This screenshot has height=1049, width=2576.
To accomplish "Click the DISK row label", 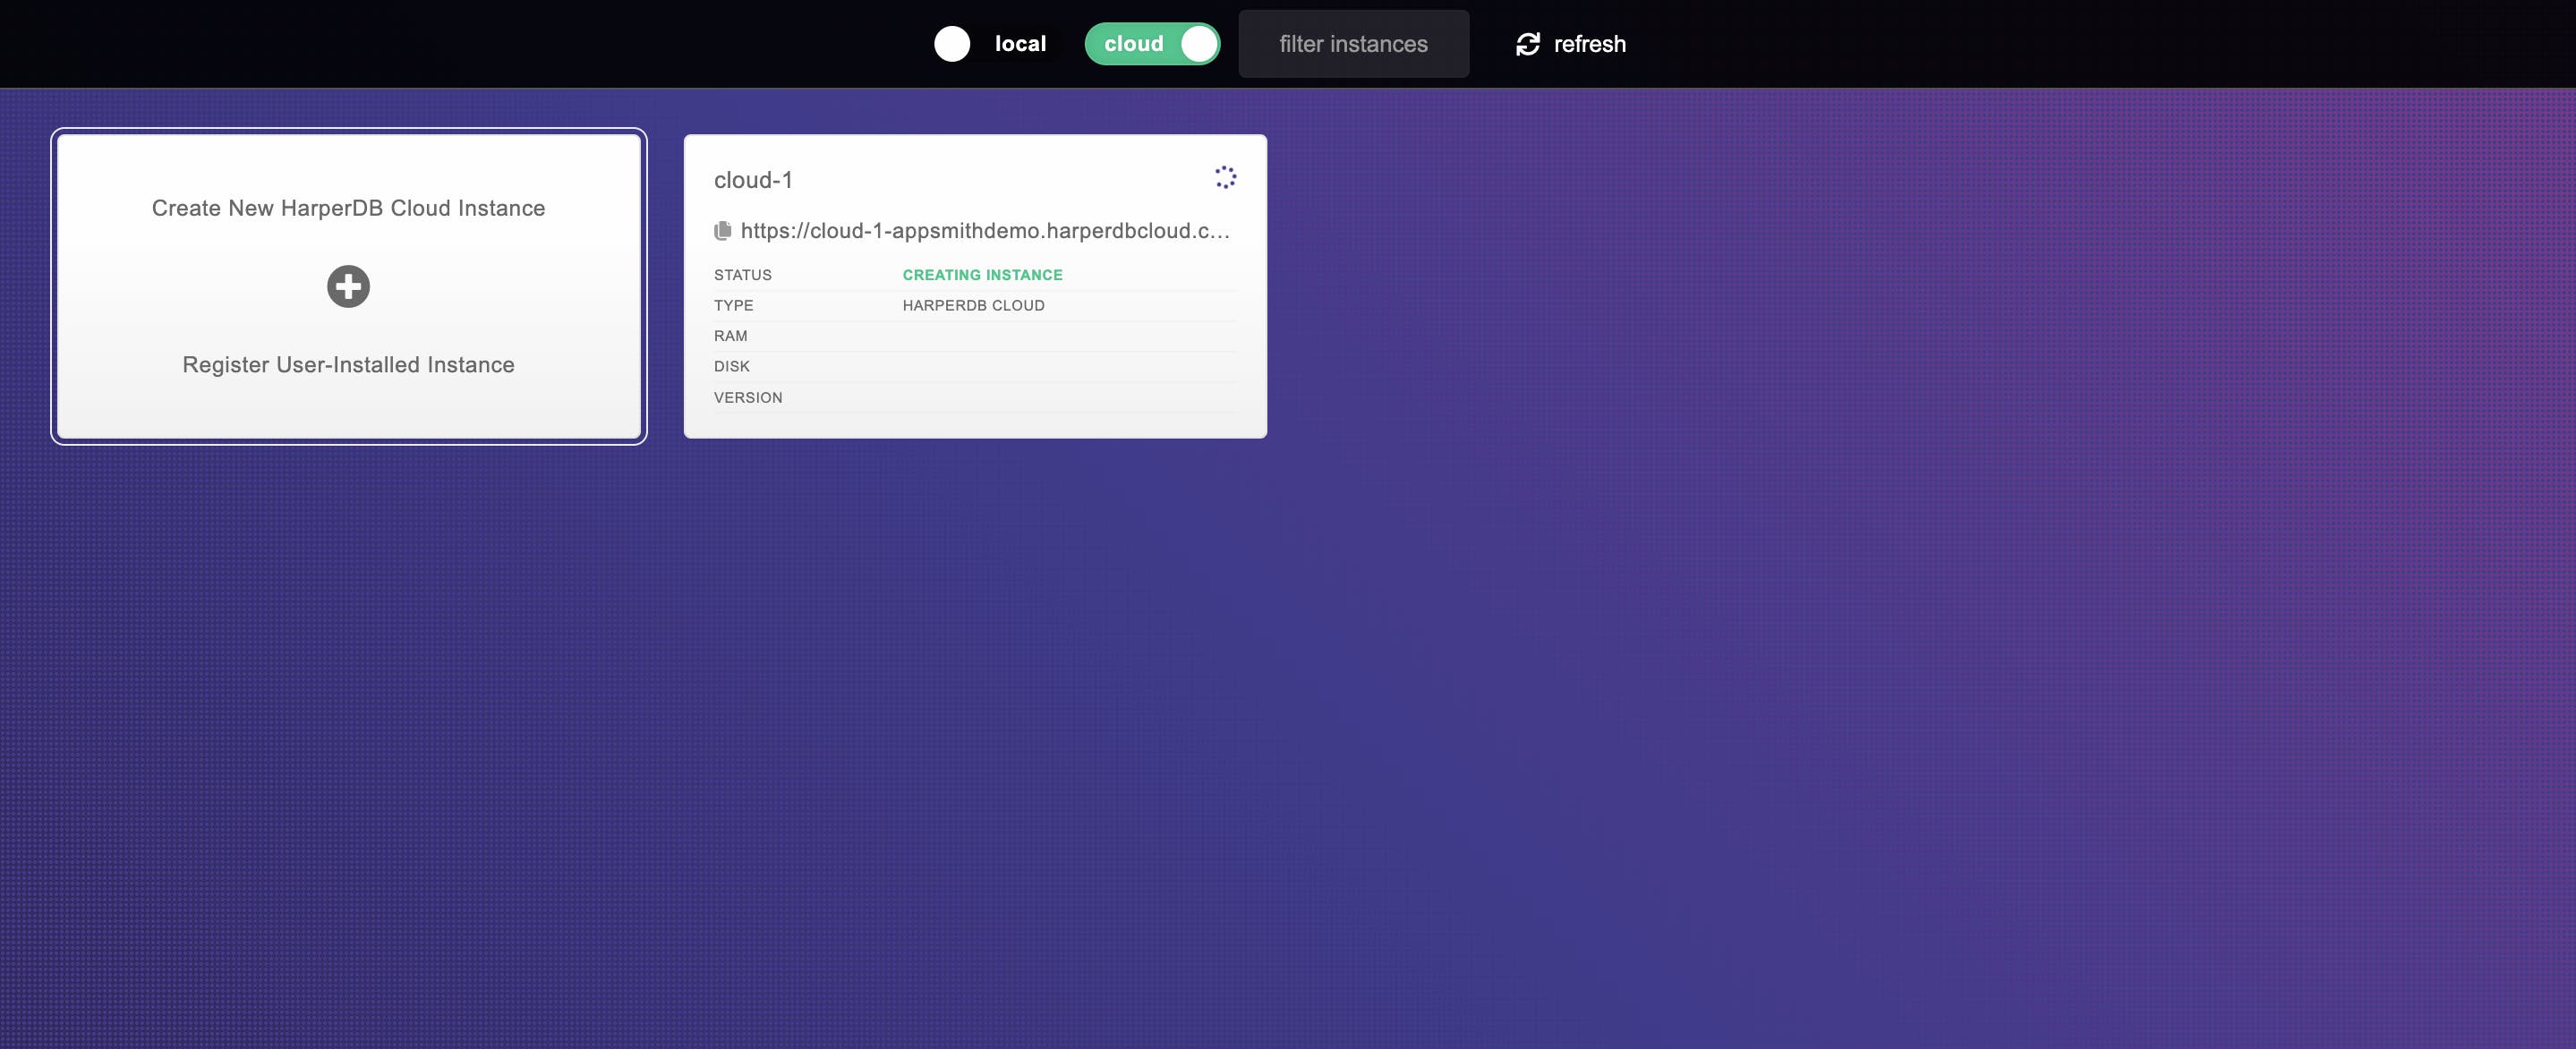I will coord(731,367).
